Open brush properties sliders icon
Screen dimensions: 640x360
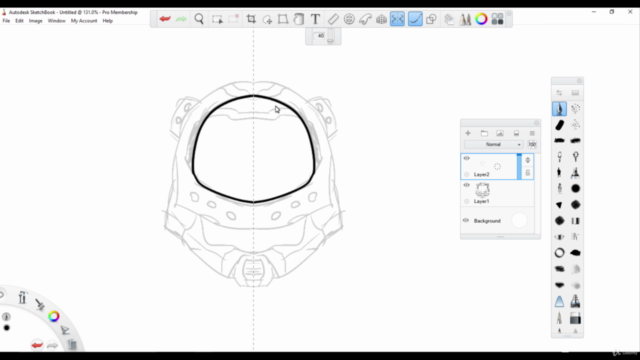(x=560, y=93)
